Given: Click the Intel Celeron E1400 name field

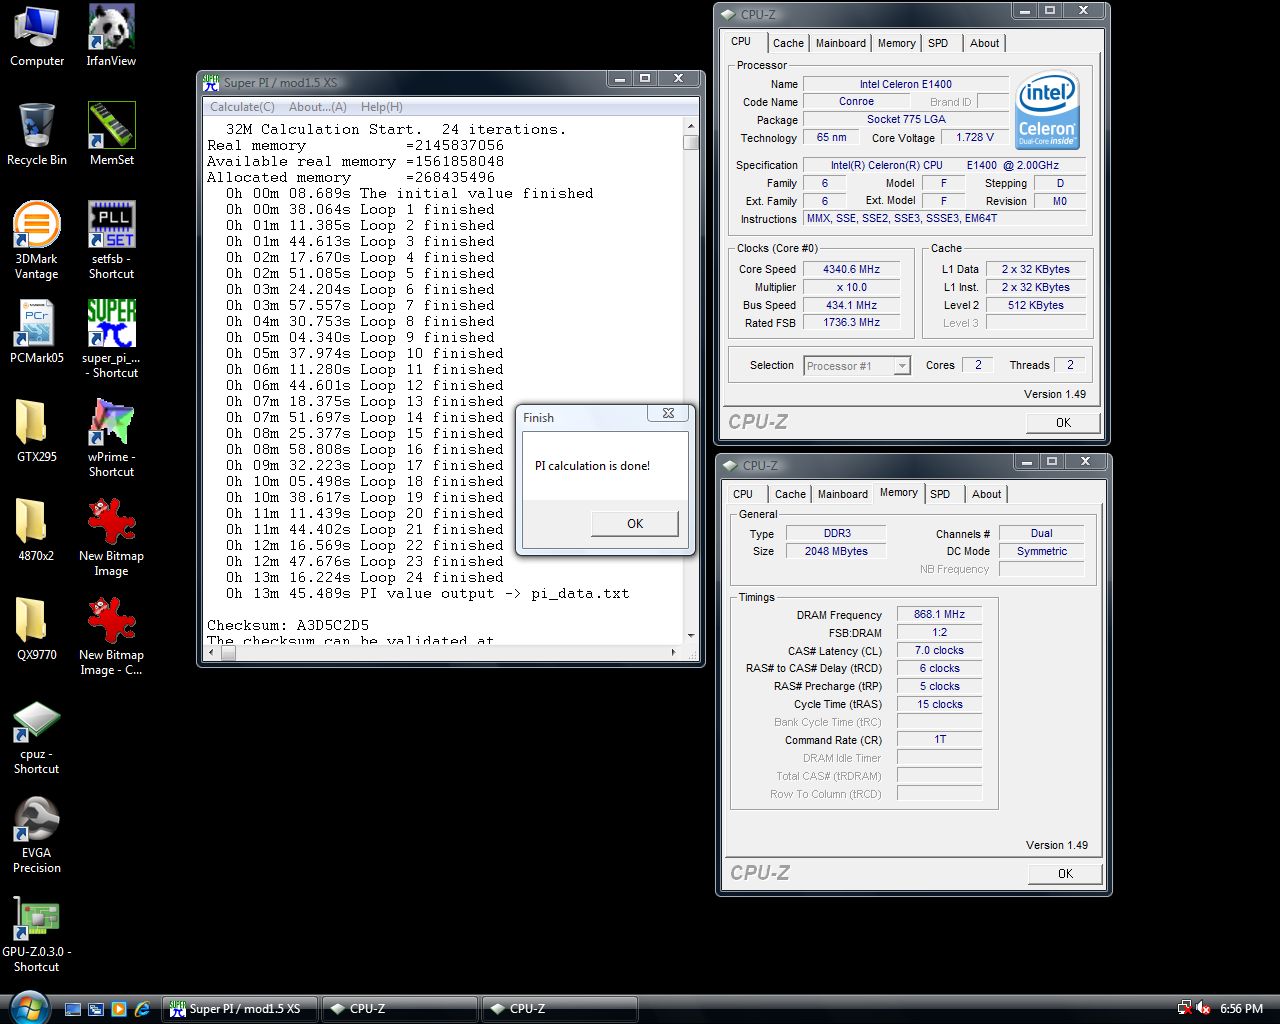Looking at the screenshot, I should [906, 84].
